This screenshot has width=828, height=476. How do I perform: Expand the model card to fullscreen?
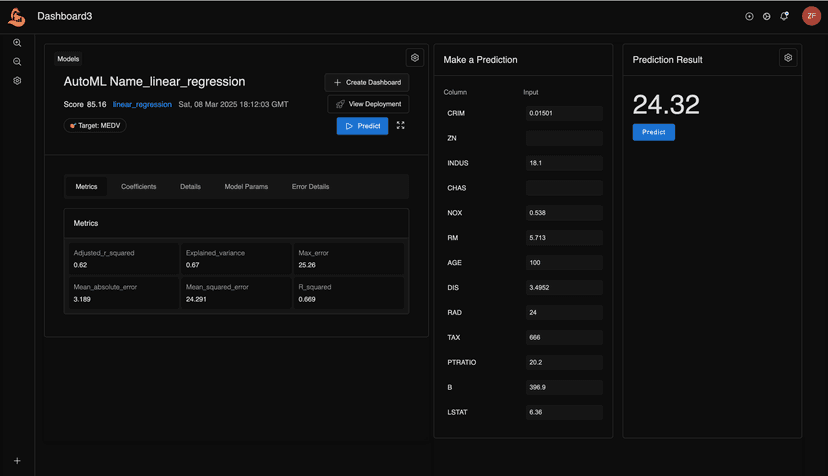pos(400,126)
